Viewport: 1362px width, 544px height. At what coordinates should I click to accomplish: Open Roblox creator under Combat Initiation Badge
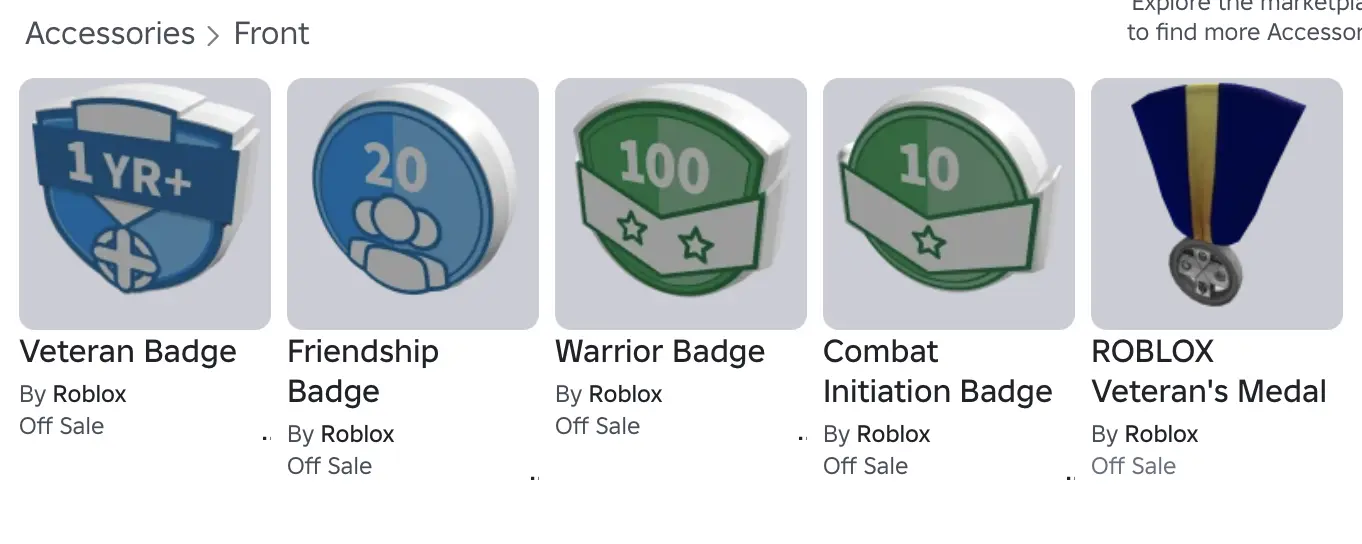point(893,435)
